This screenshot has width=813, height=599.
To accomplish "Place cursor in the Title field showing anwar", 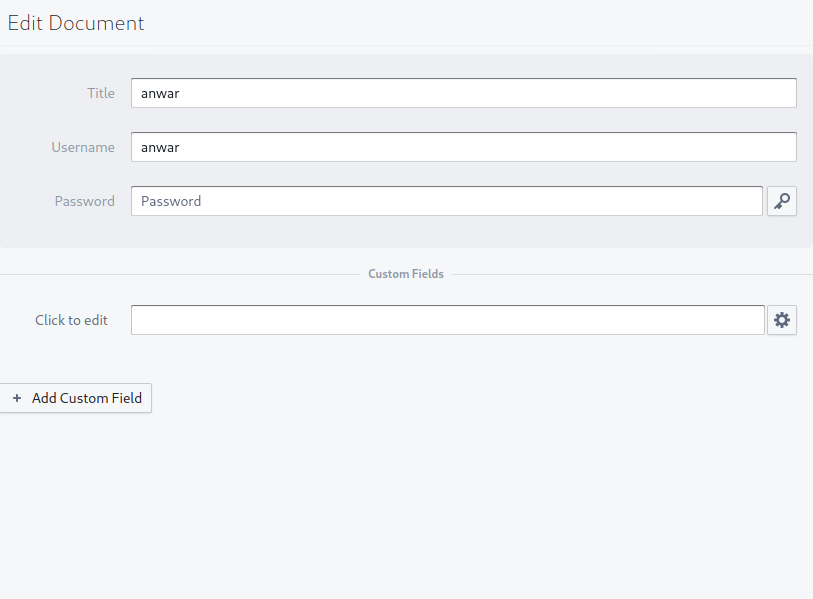I will pos(400,93).
